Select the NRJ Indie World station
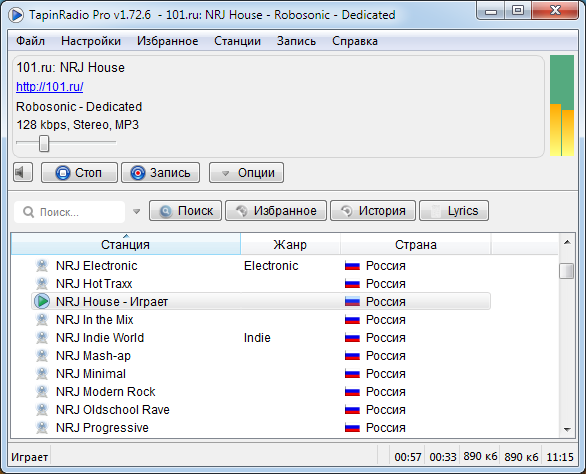This screenshot has height=474, width=586. 261,338
